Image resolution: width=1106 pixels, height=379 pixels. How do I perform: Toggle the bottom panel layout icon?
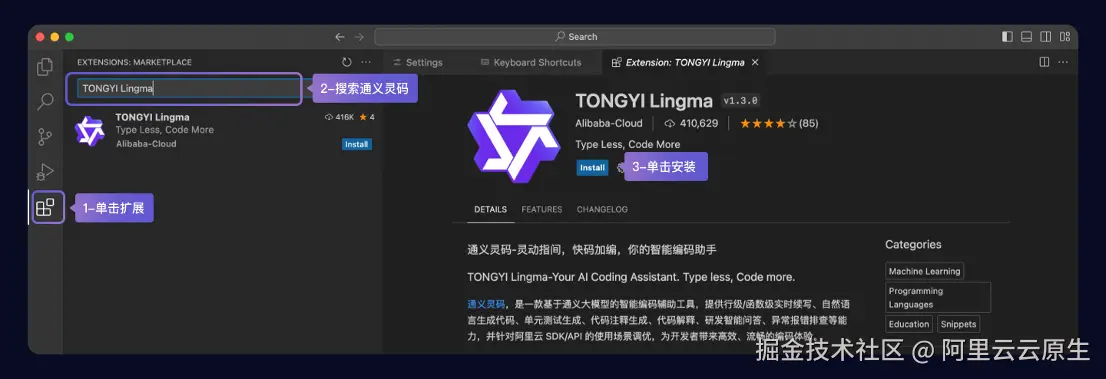point(1027,37)
